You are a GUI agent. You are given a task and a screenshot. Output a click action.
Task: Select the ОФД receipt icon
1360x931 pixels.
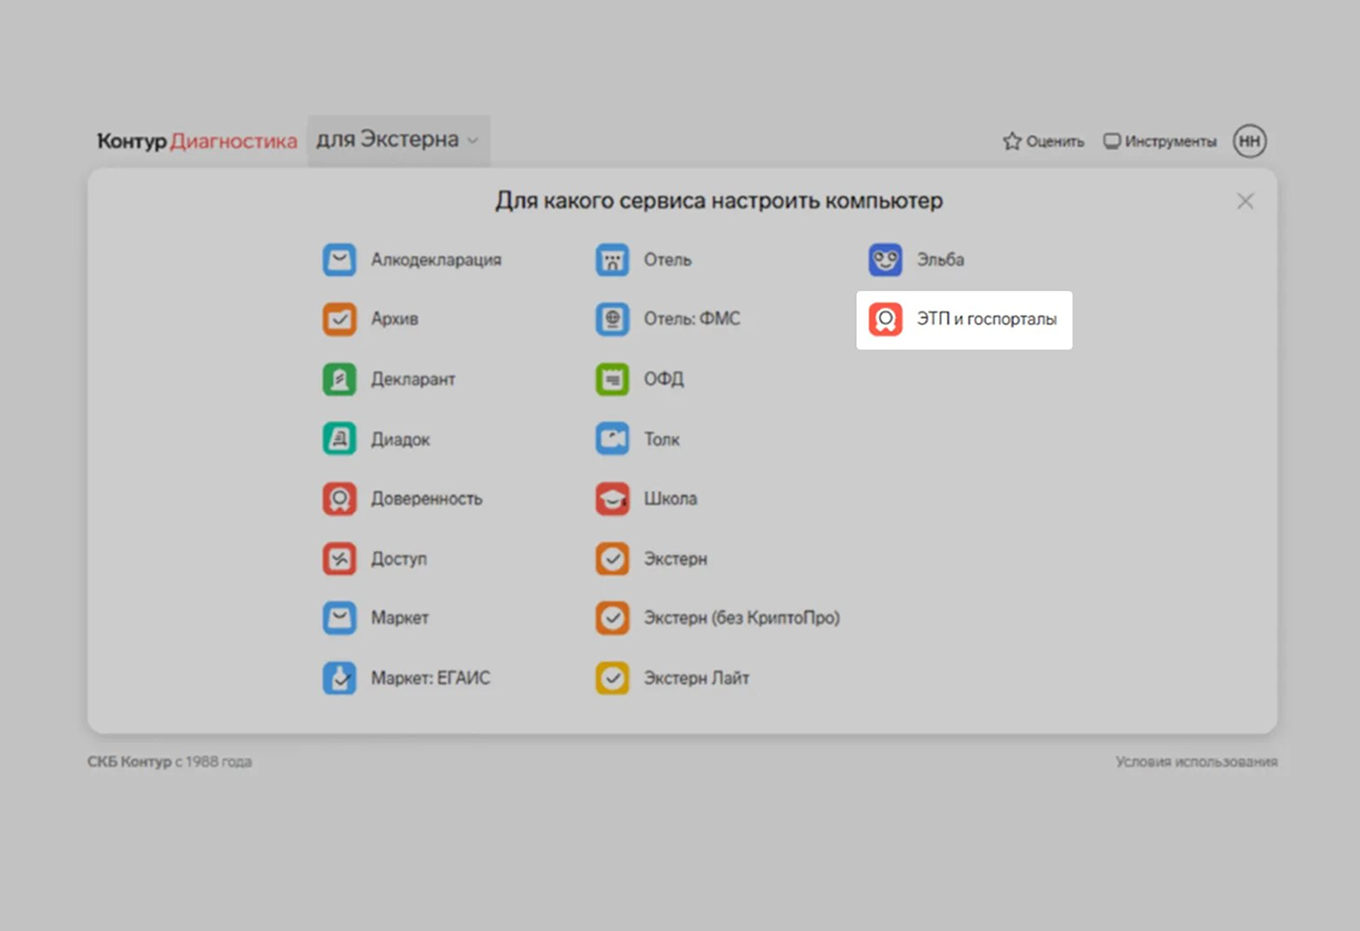coord(612,379)
